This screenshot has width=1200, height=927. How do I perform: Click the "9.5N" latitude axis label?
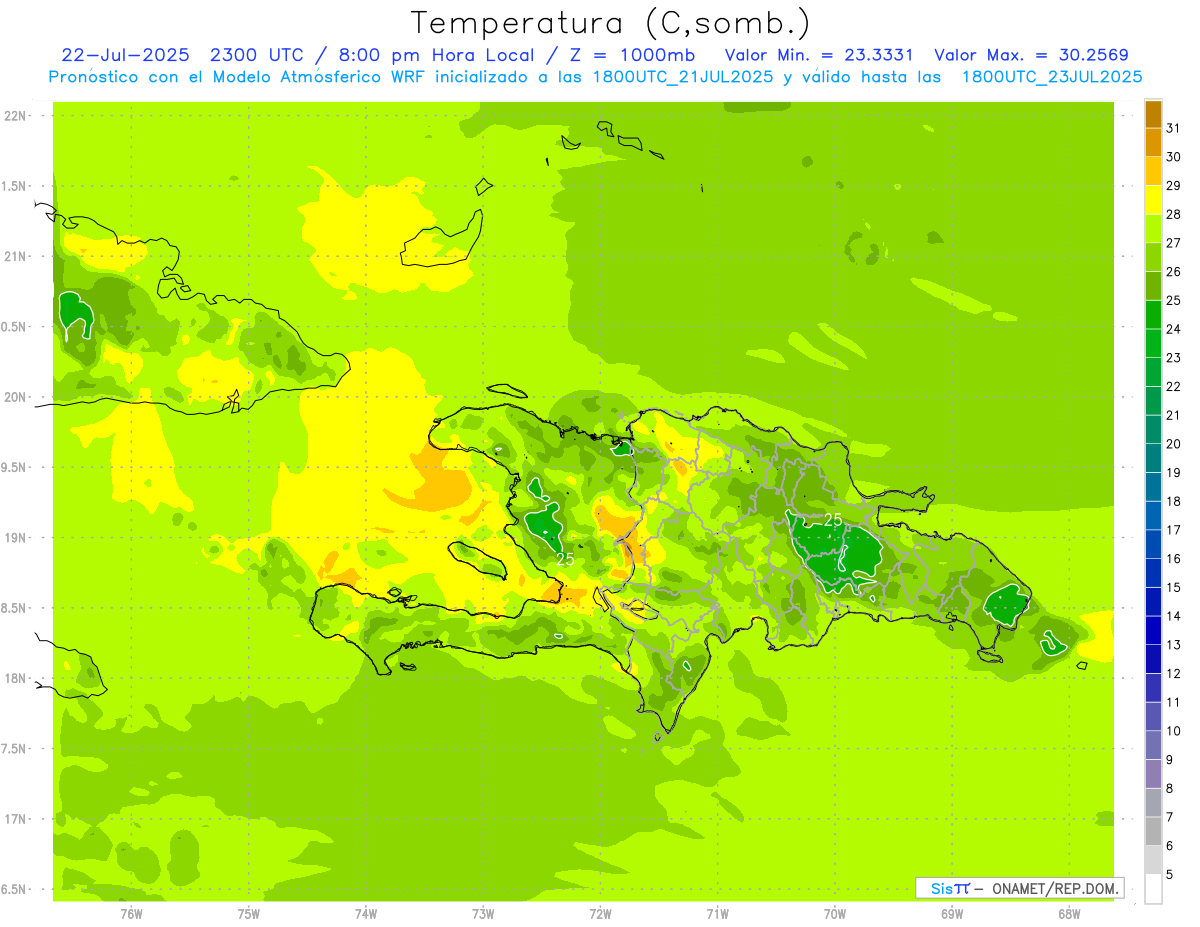[x=15, y=467]
